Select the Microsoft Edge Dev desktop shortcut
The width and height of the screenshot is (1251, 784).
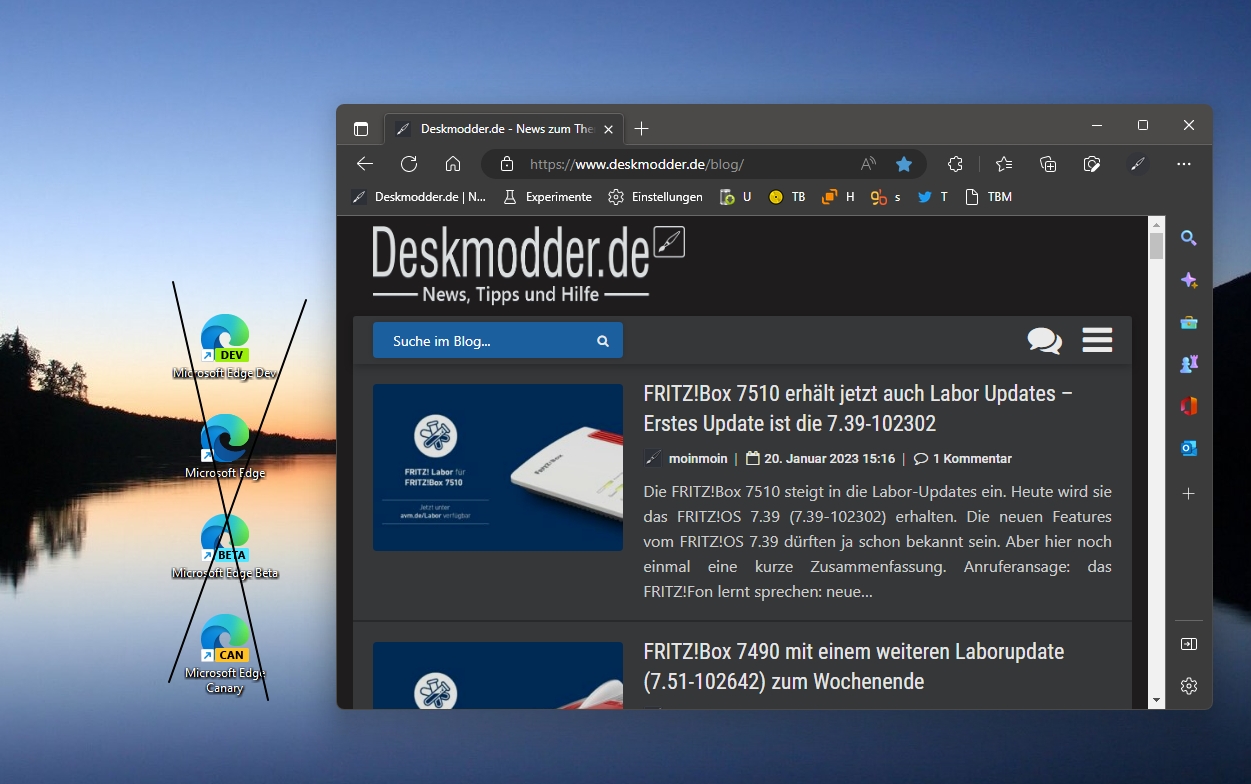pos(225,347)
